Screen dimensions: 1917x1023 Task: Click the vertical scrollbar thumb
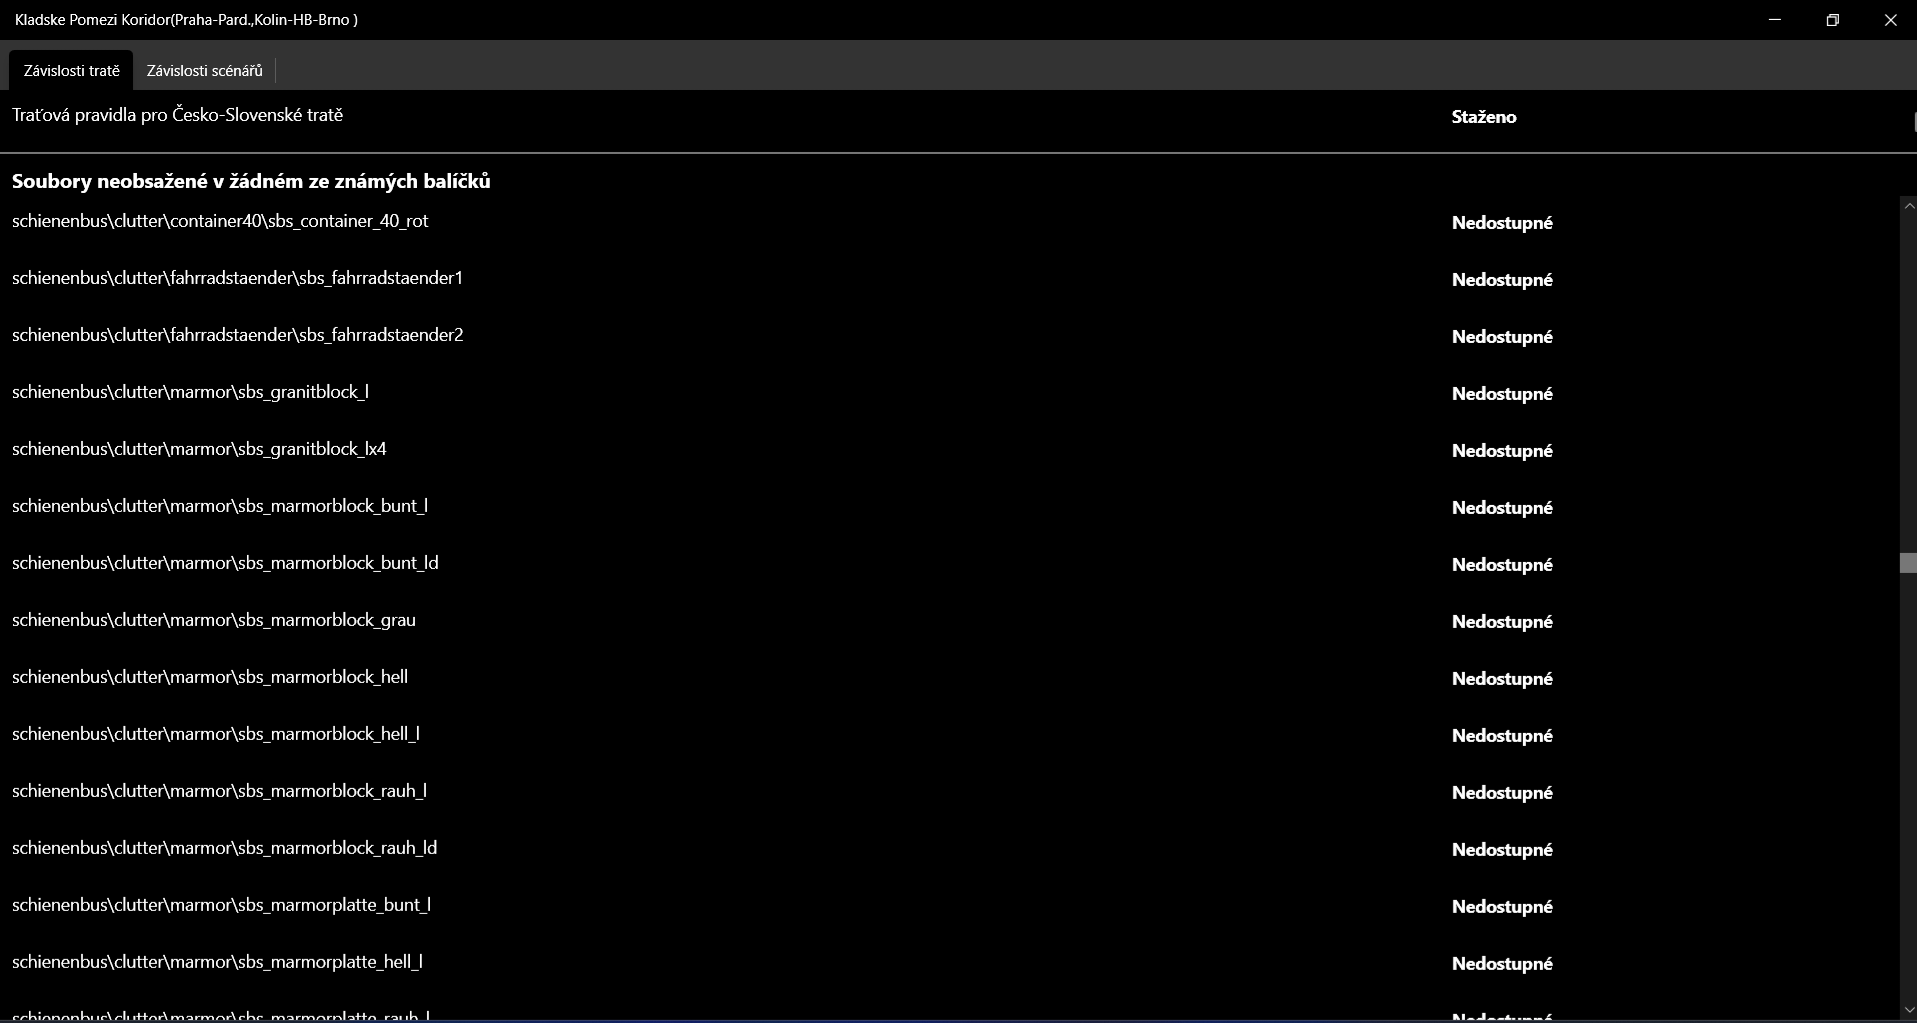pyautogui.click(x=1908, y=563)
